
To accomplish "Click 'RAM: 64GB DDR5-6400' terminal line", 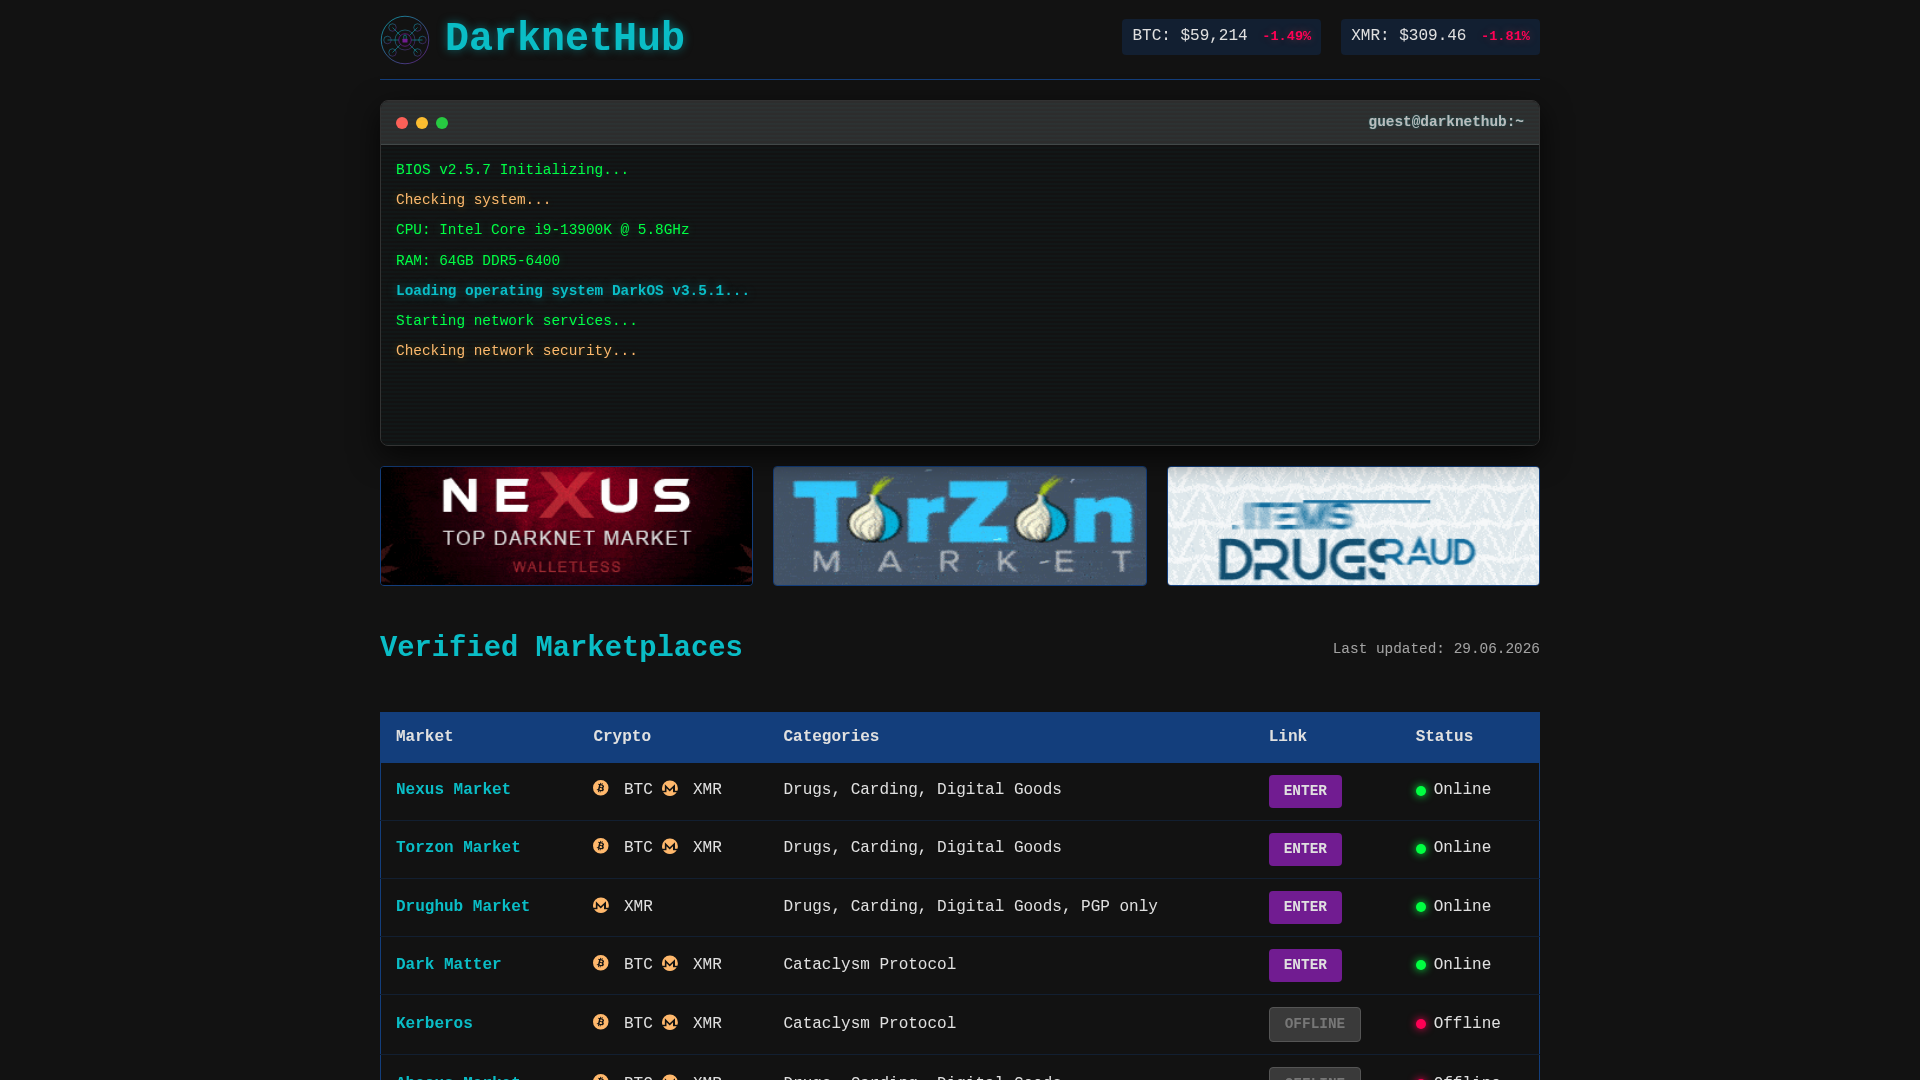I will [x=478, y=261].
